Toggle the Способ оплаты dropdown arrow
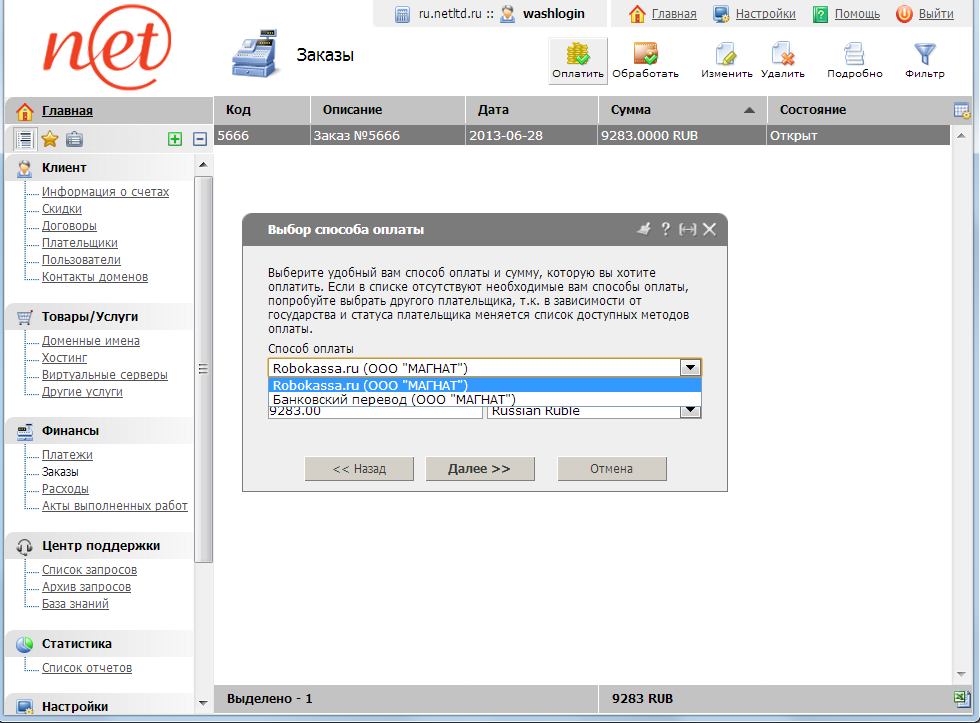This screenshot has height=723, width=980. click(x=690, y=367)
